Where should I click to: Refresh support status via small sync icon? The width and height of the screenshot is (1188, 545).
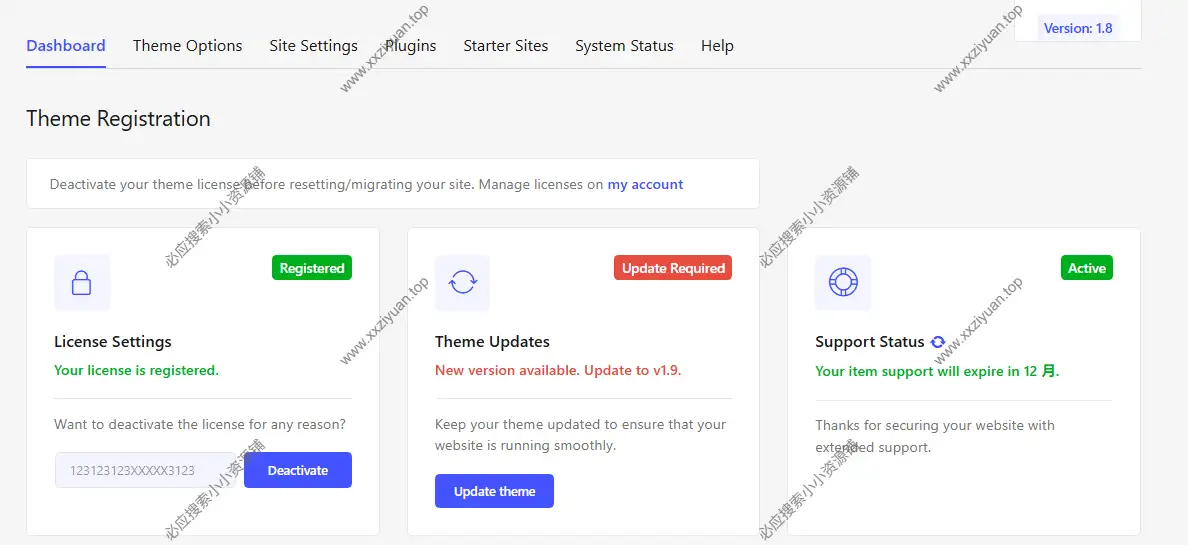pos(938,342)
